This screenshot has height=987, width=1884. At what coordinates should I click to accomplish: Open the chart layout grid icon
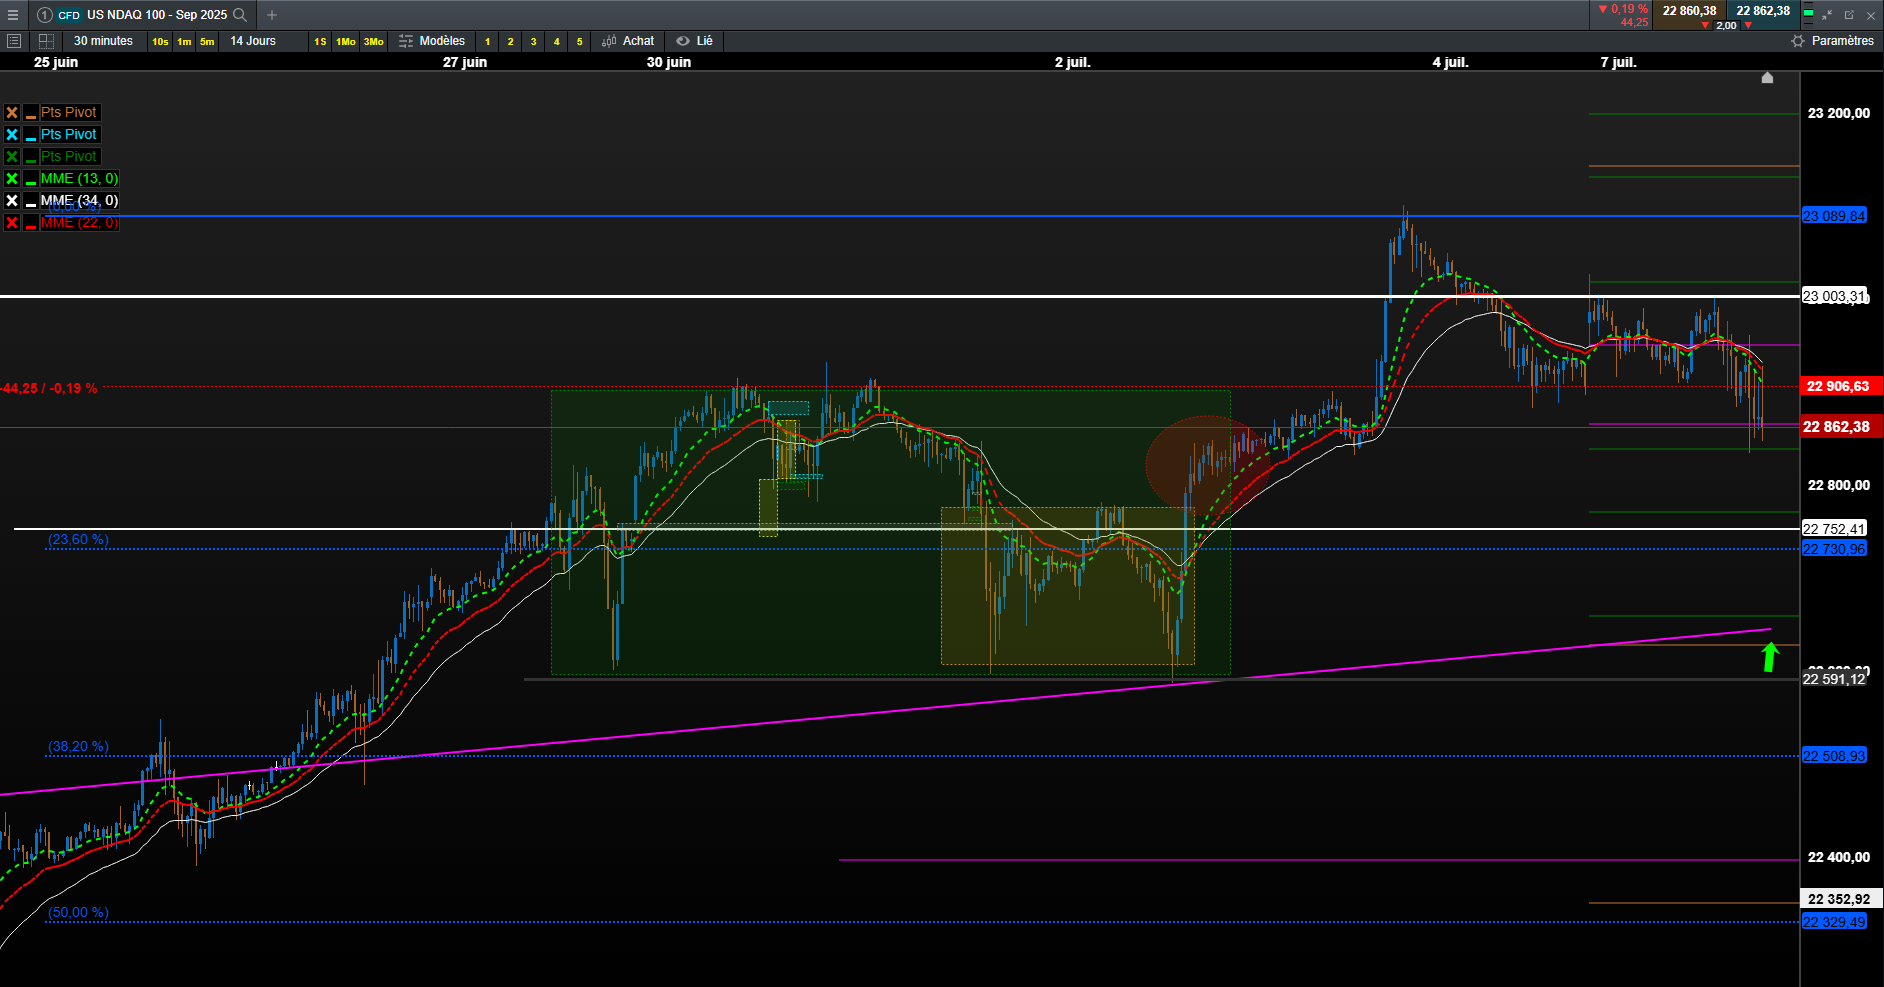pos(46,41)
